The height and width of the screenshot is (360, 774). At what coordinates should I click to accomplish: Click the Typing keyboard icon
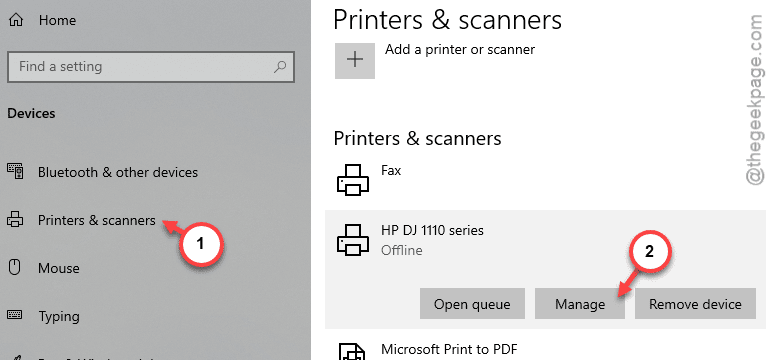[15, 316]
